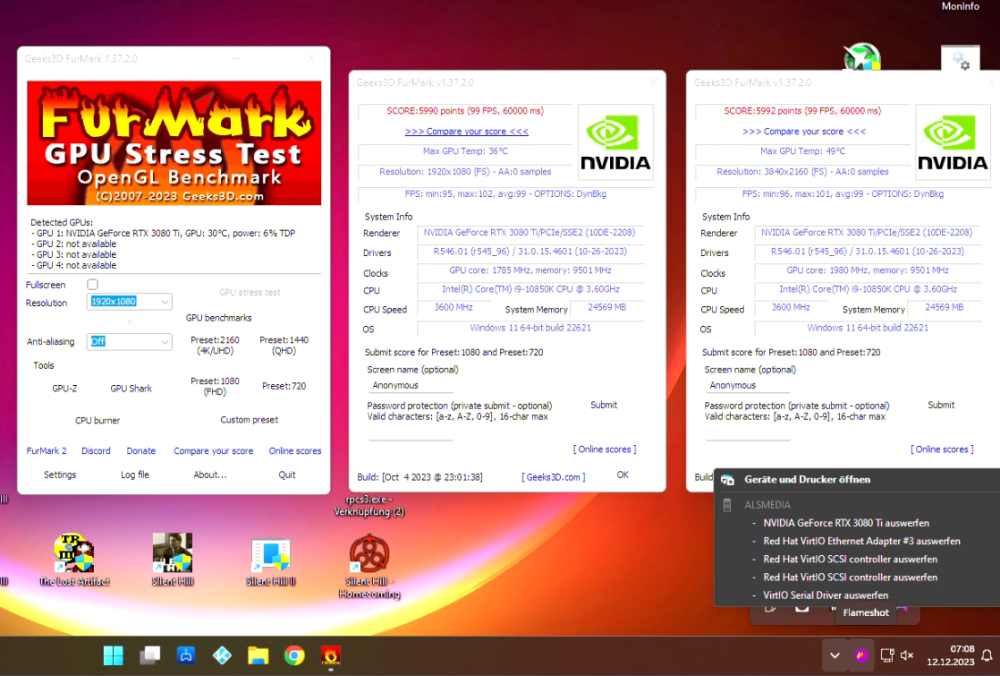Open The Lost Artifact desktop shortcut
The width and height of the screenshot is (1000, 676).
coord(74,559)
